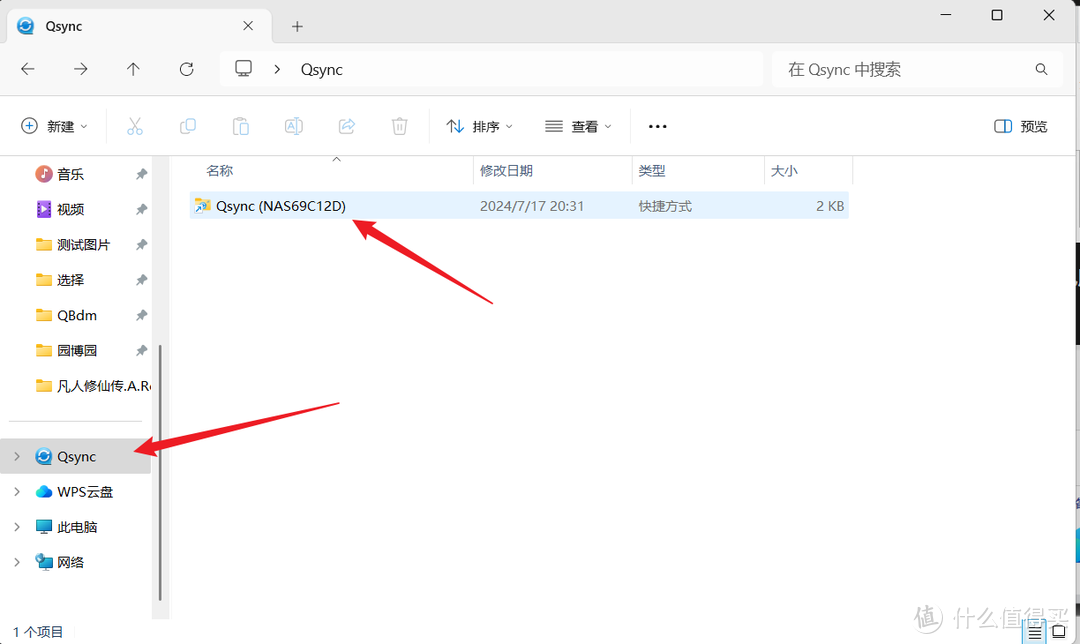1080x644 pixels.
Task: Click the Cut scissors icon
Action: [134, 126]
